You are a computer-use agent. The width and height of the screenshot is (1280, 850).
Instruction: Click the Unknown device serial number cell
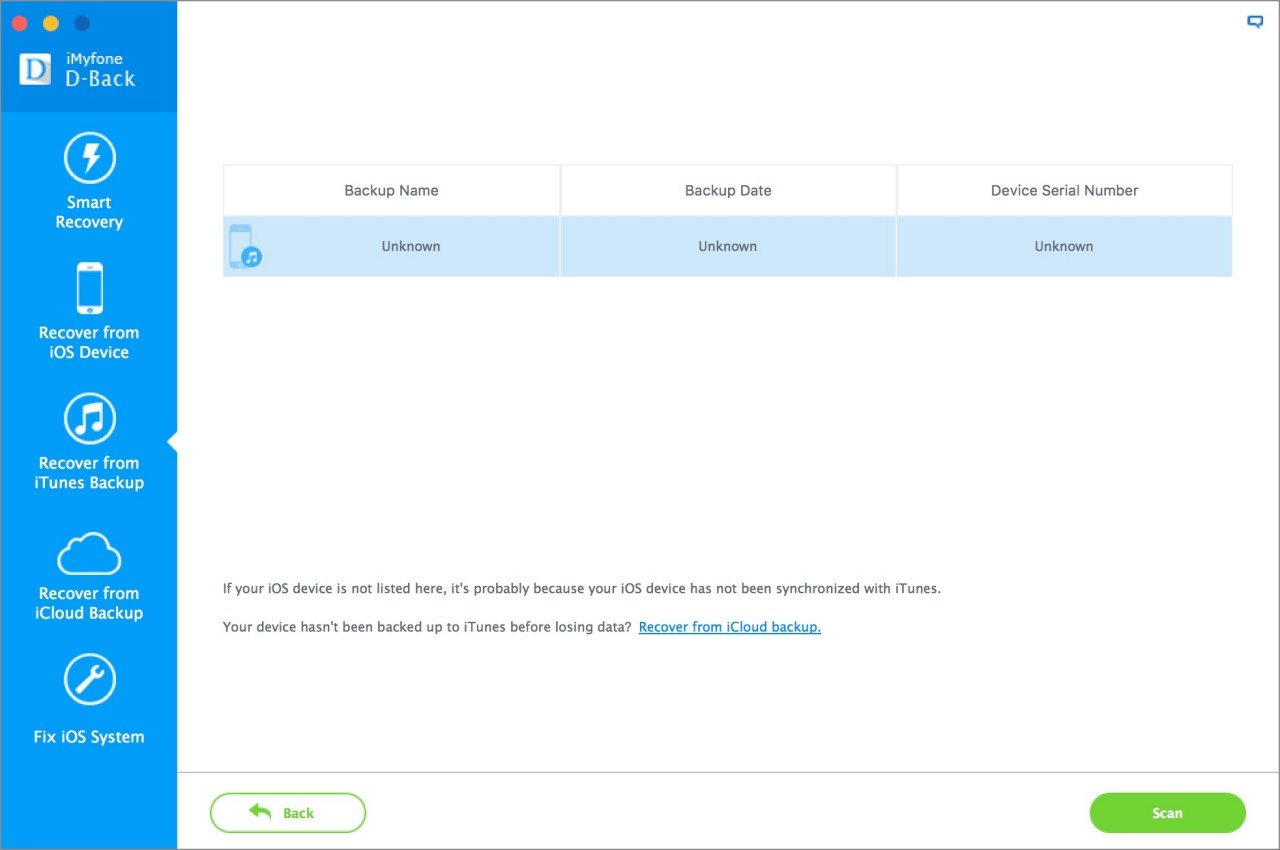pos(1064,246)
